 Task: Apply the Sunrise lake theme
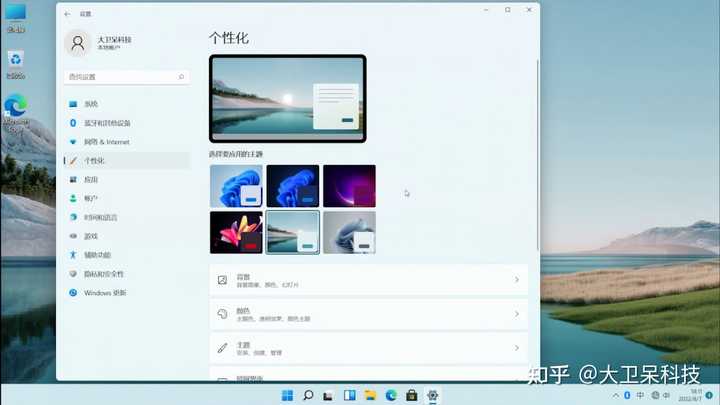(292, 232)
